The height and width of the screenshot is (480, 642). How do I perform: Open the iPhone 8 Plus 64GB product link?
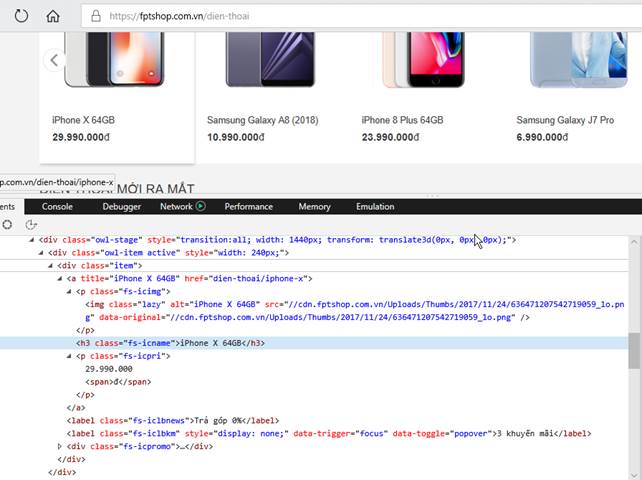[402, 120]
